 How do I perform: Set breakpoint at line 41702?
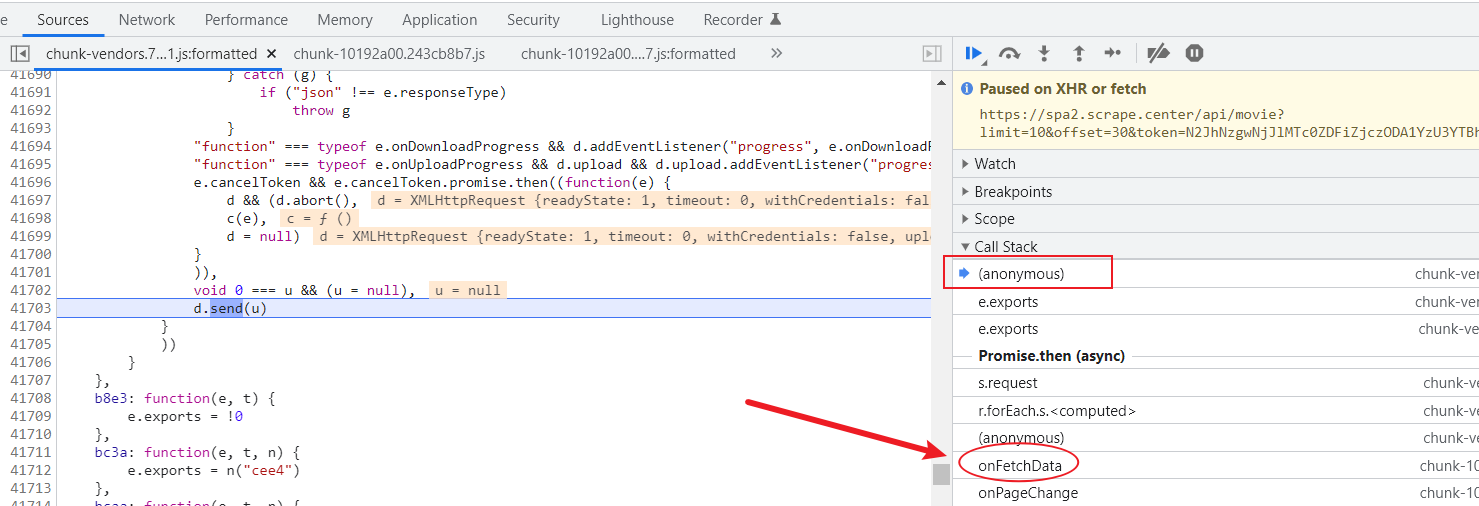pyautogui.click(x=30, y=290)
